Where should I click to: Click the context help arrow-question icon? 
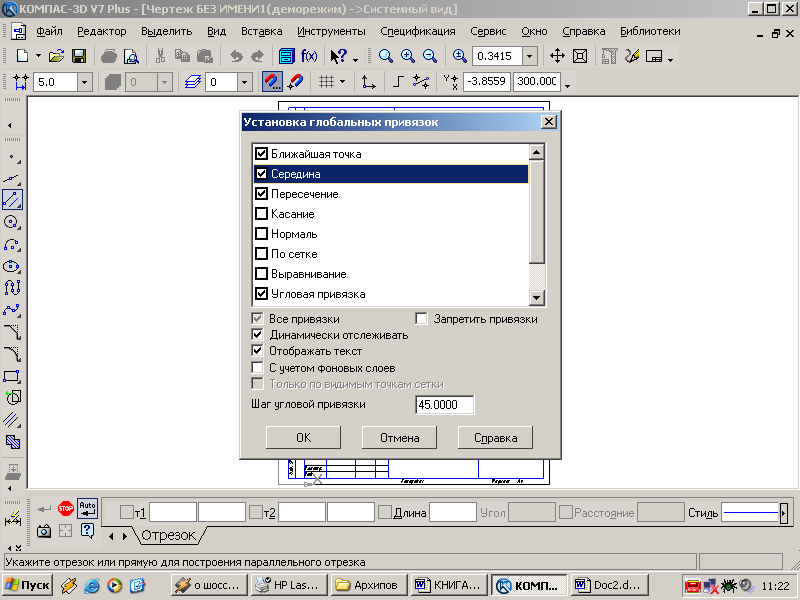pyautogui.click(x=338, y=56)
